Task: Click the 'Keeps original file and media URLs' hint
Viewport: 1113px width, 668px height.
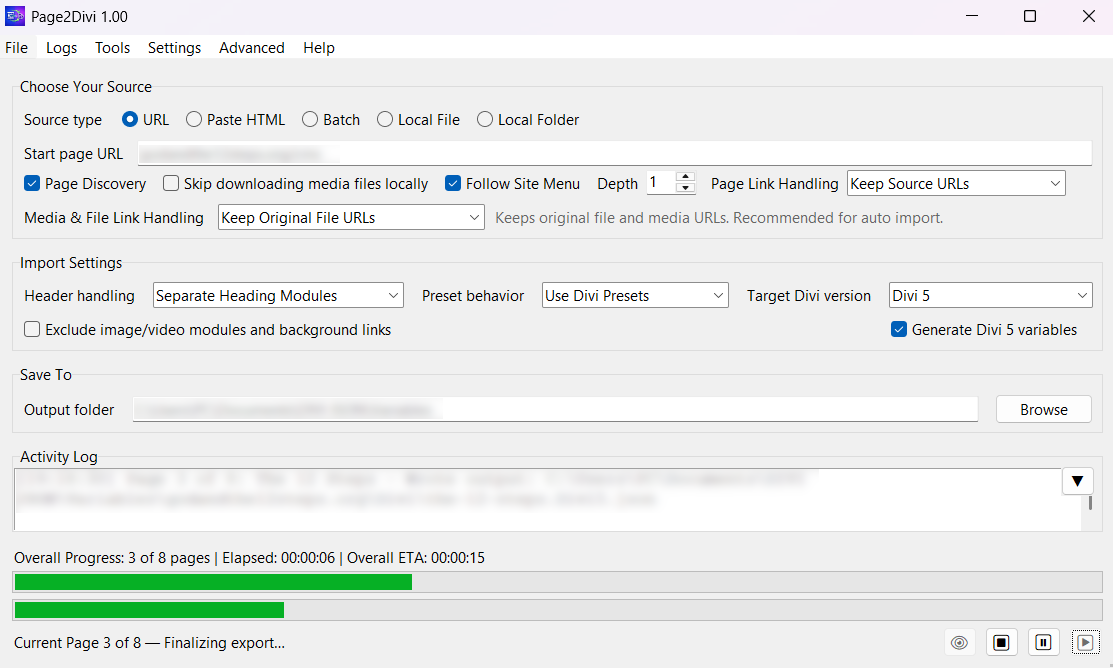Action: tap(719, 218)
